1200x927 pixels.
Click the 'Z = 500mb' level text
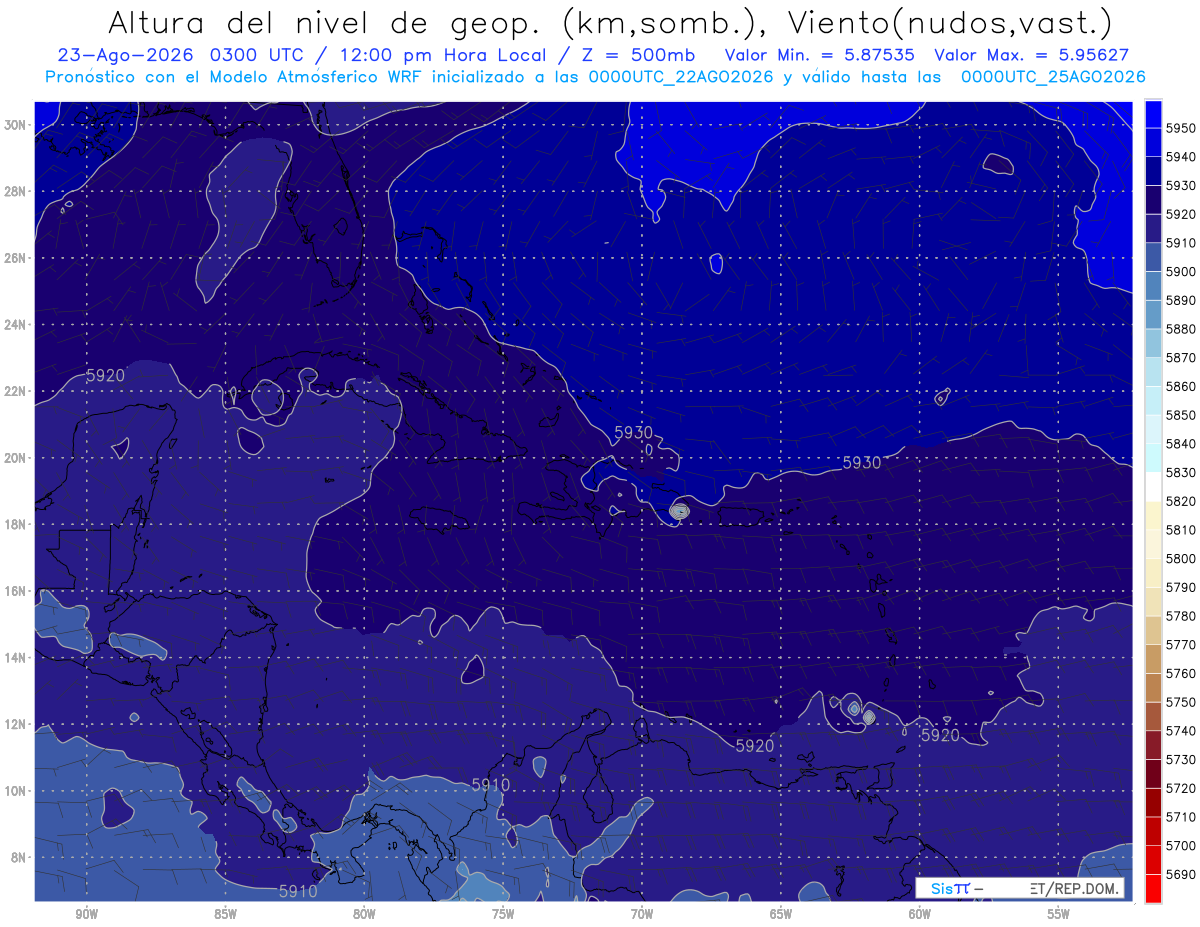[639, 55]
